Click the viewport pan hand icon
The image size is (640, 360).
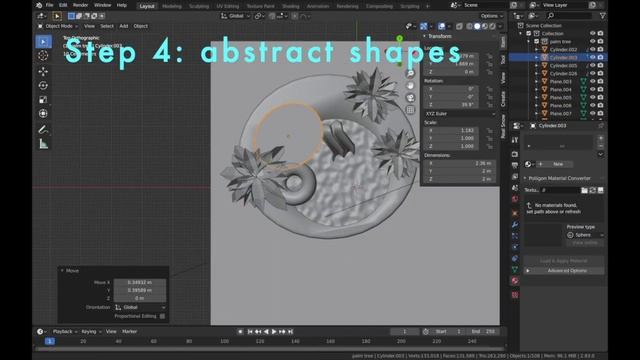point(410,86)
